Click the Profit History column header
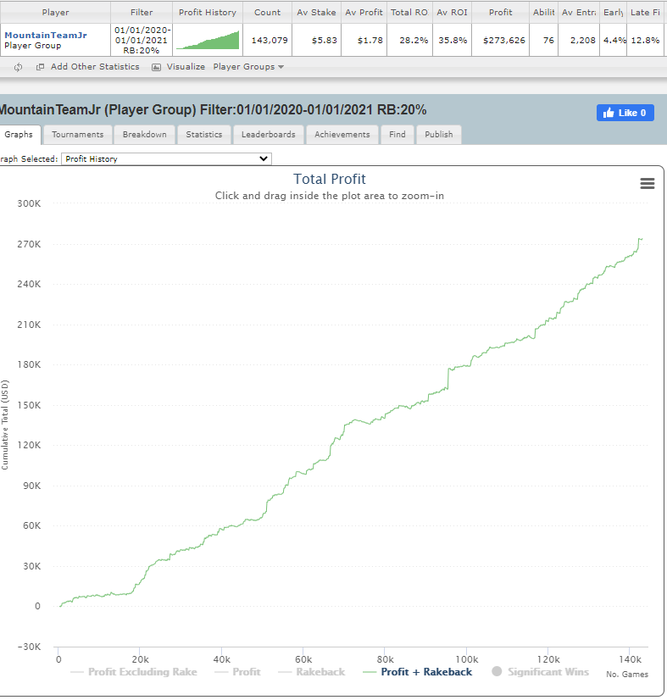 (x=208, y=12)
